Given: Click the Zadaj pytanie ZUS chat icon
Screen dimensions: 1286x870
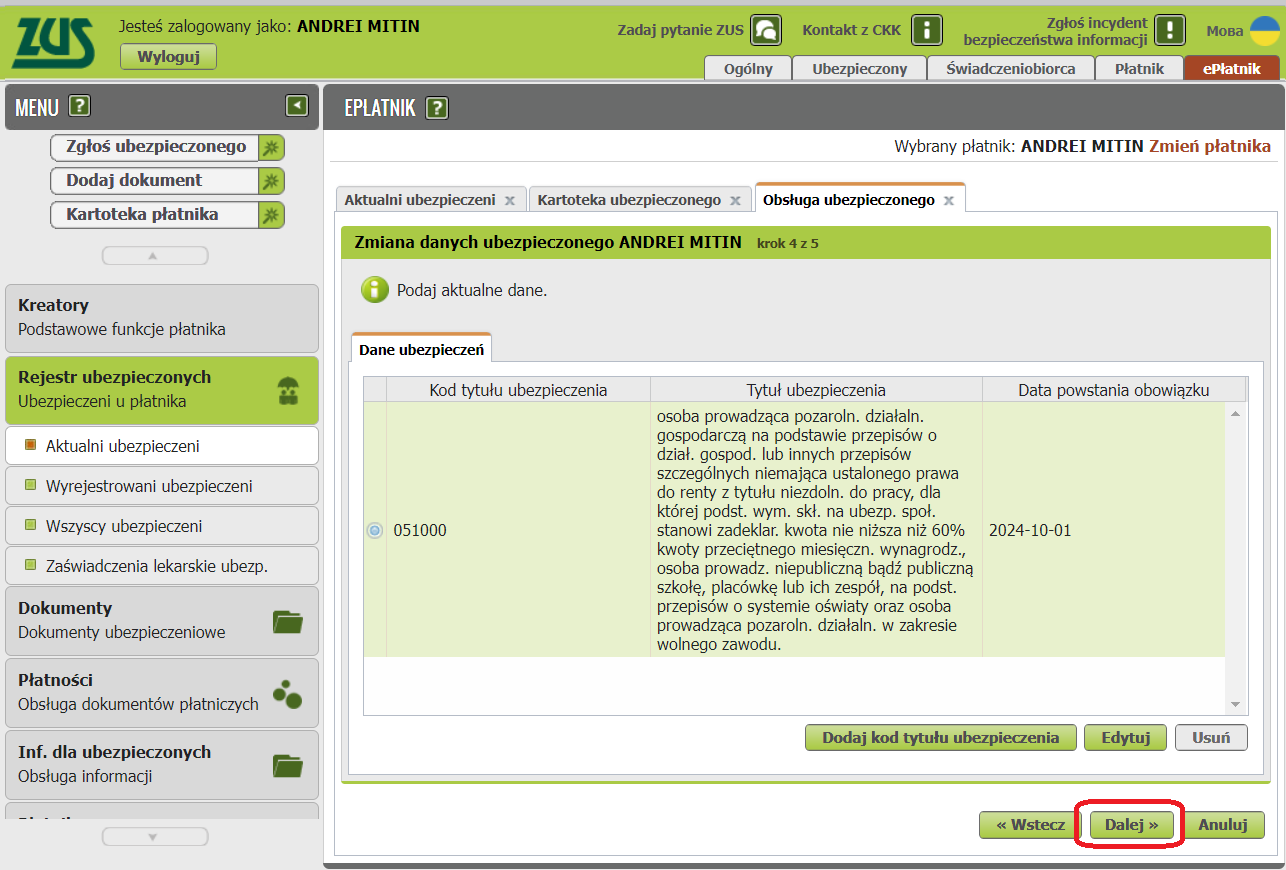Looking at the screenshot, I should coord(766,30).
